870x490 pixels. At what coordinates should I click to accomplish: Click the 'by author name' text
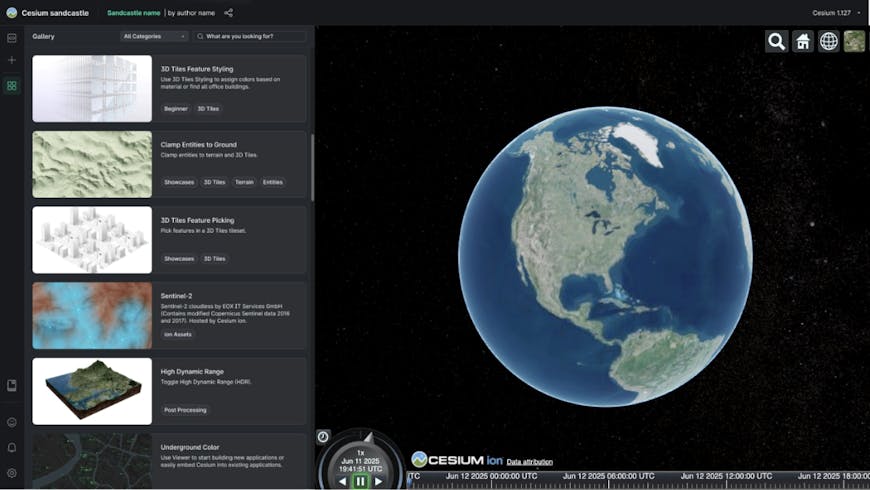191,13
